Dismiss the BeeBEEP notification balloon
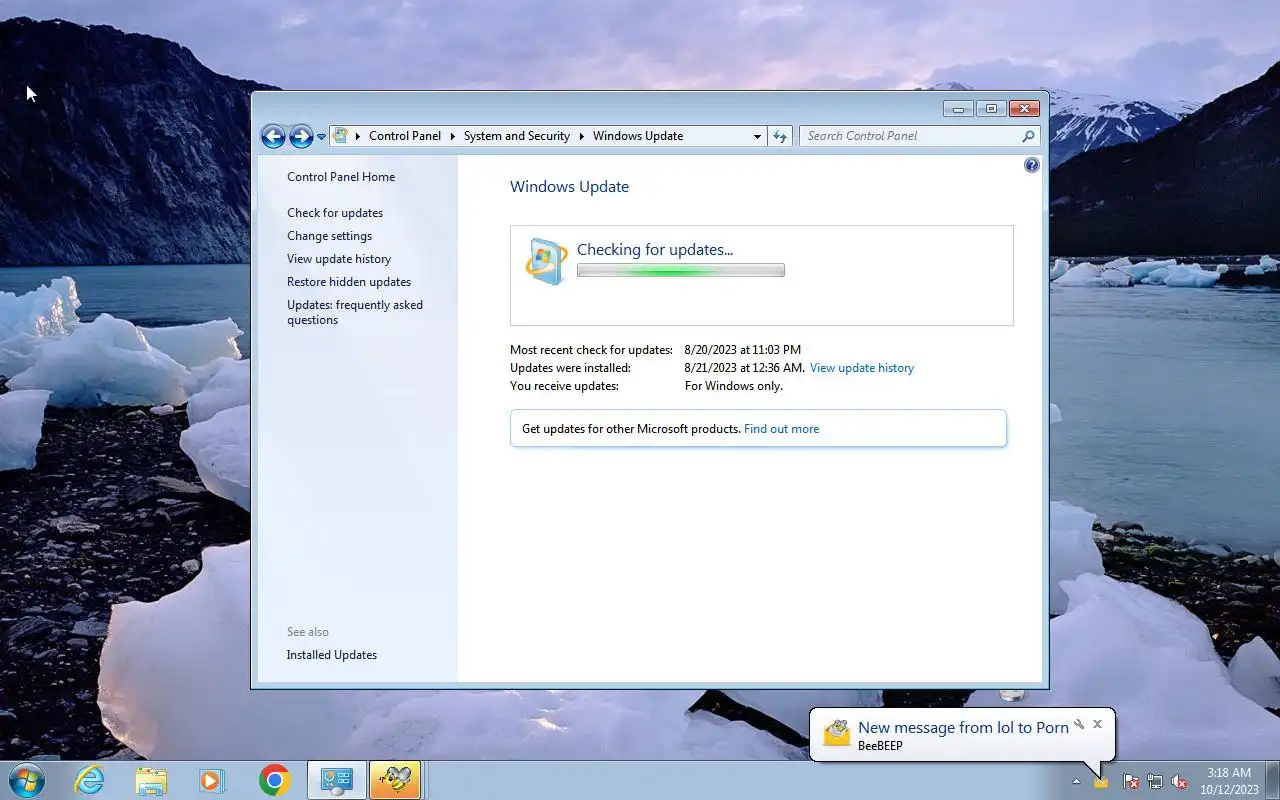Screen dimensions: 1280x800 point(1097,724)
